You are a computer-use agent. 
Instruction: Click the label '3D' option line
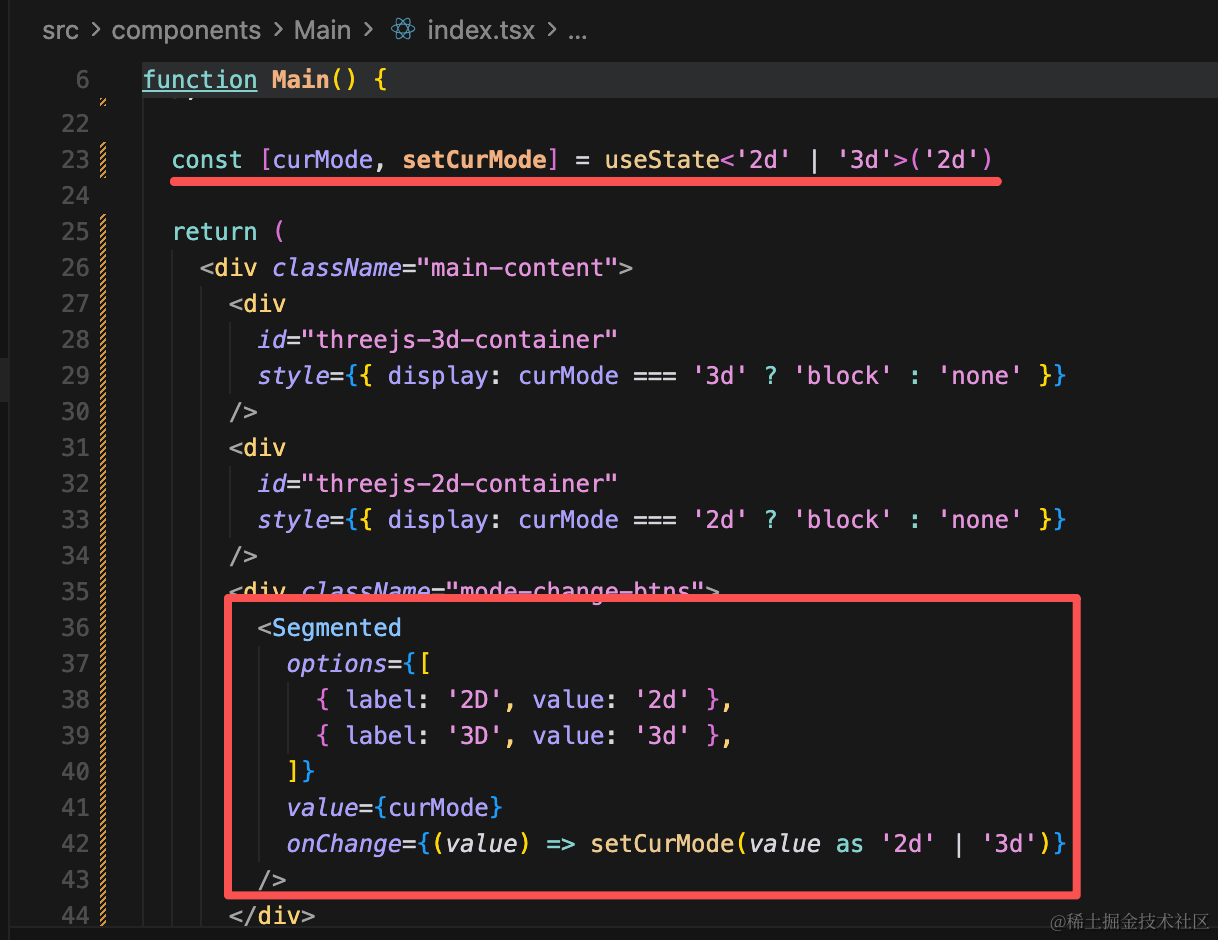524,736
